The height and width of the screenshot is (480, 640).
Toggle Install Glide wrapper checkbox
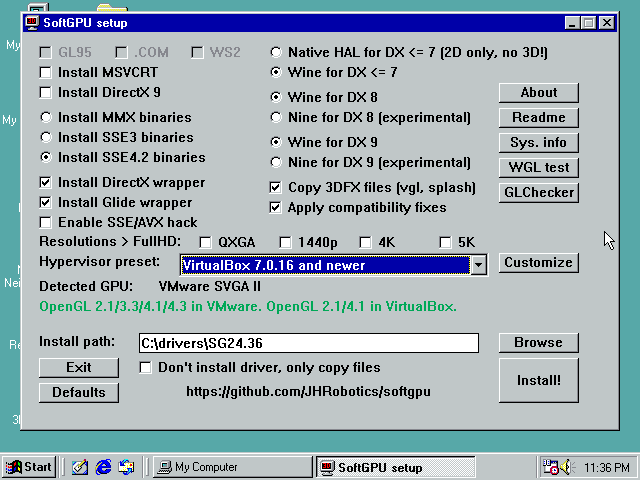pos(45,202)
